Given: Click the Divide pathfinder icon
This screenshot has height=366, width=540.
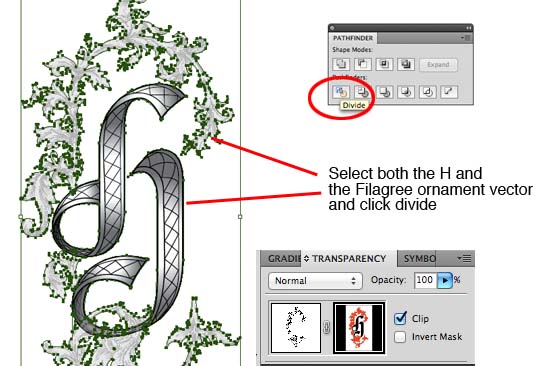Looking at the screenshot, I should pos(341,92).
